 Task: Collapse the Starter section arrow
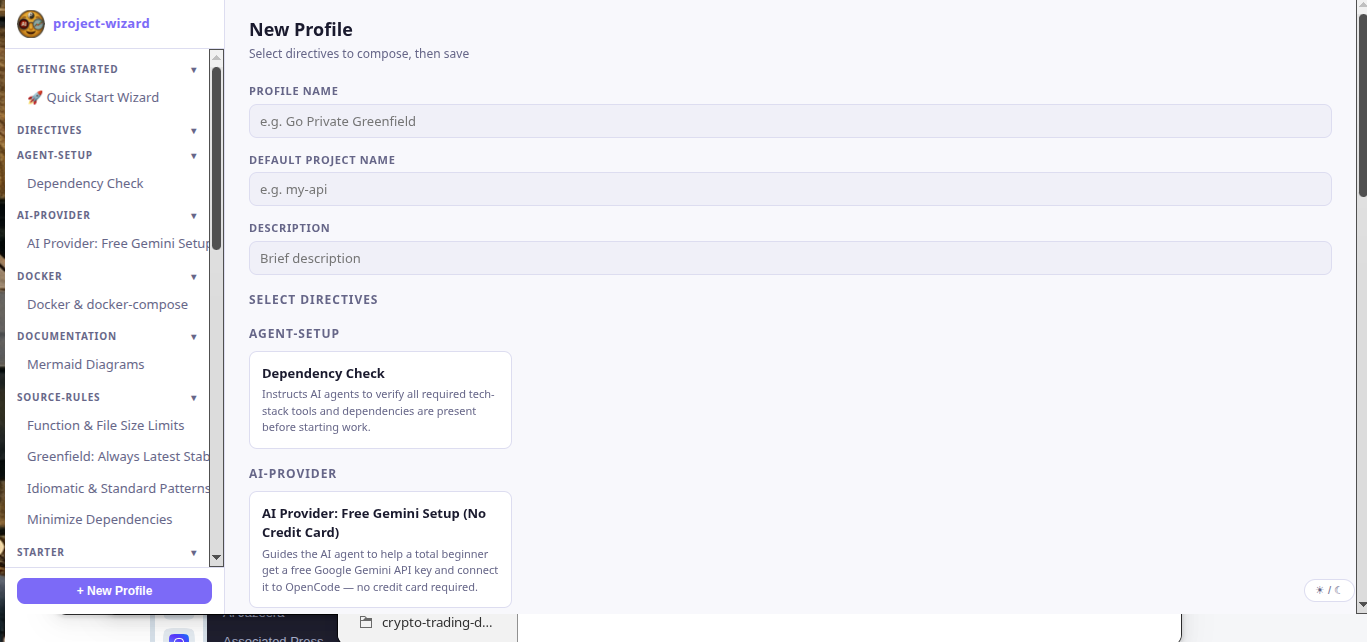tap(194, 553)
